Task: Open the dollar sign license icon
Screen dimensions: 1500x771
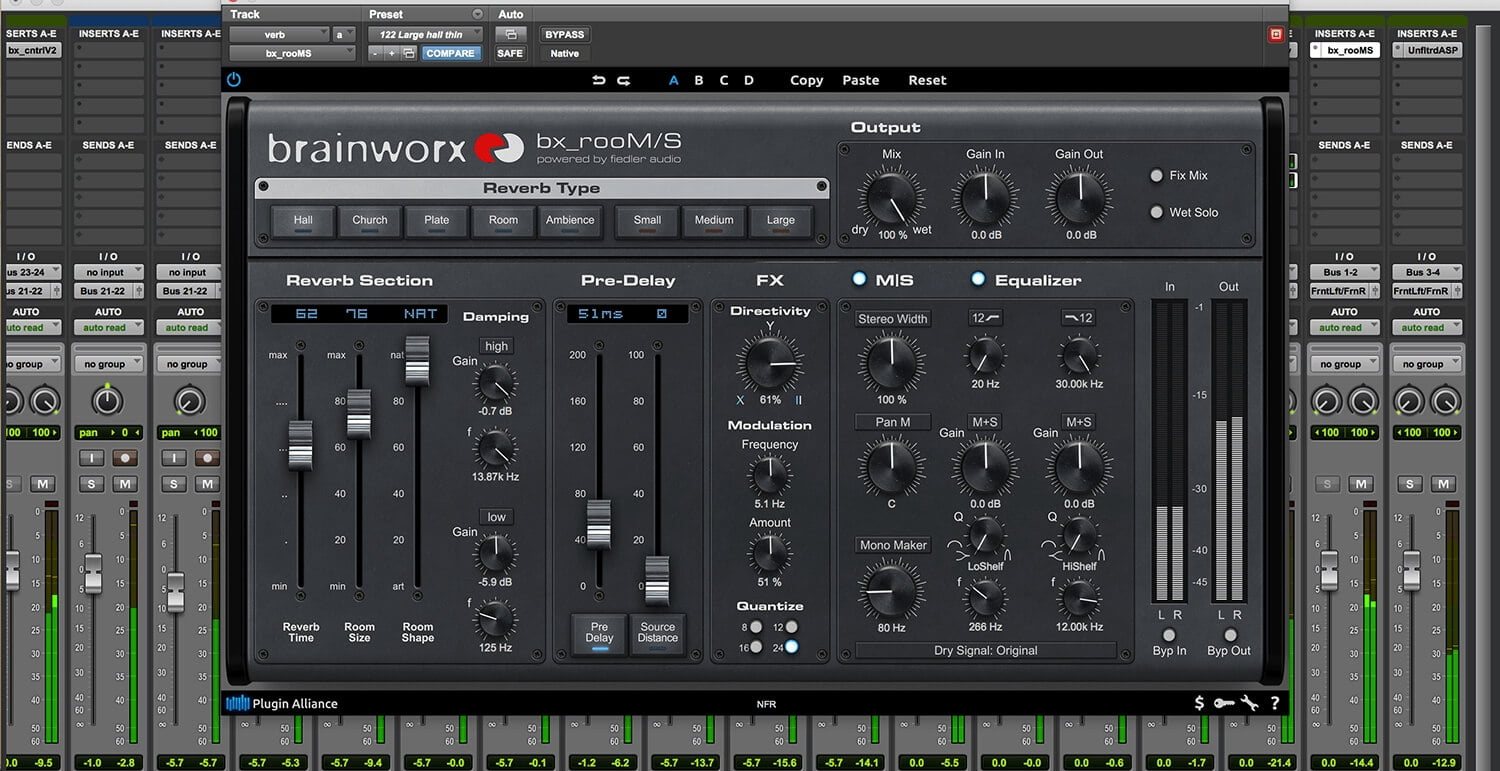Action: 1199,703
